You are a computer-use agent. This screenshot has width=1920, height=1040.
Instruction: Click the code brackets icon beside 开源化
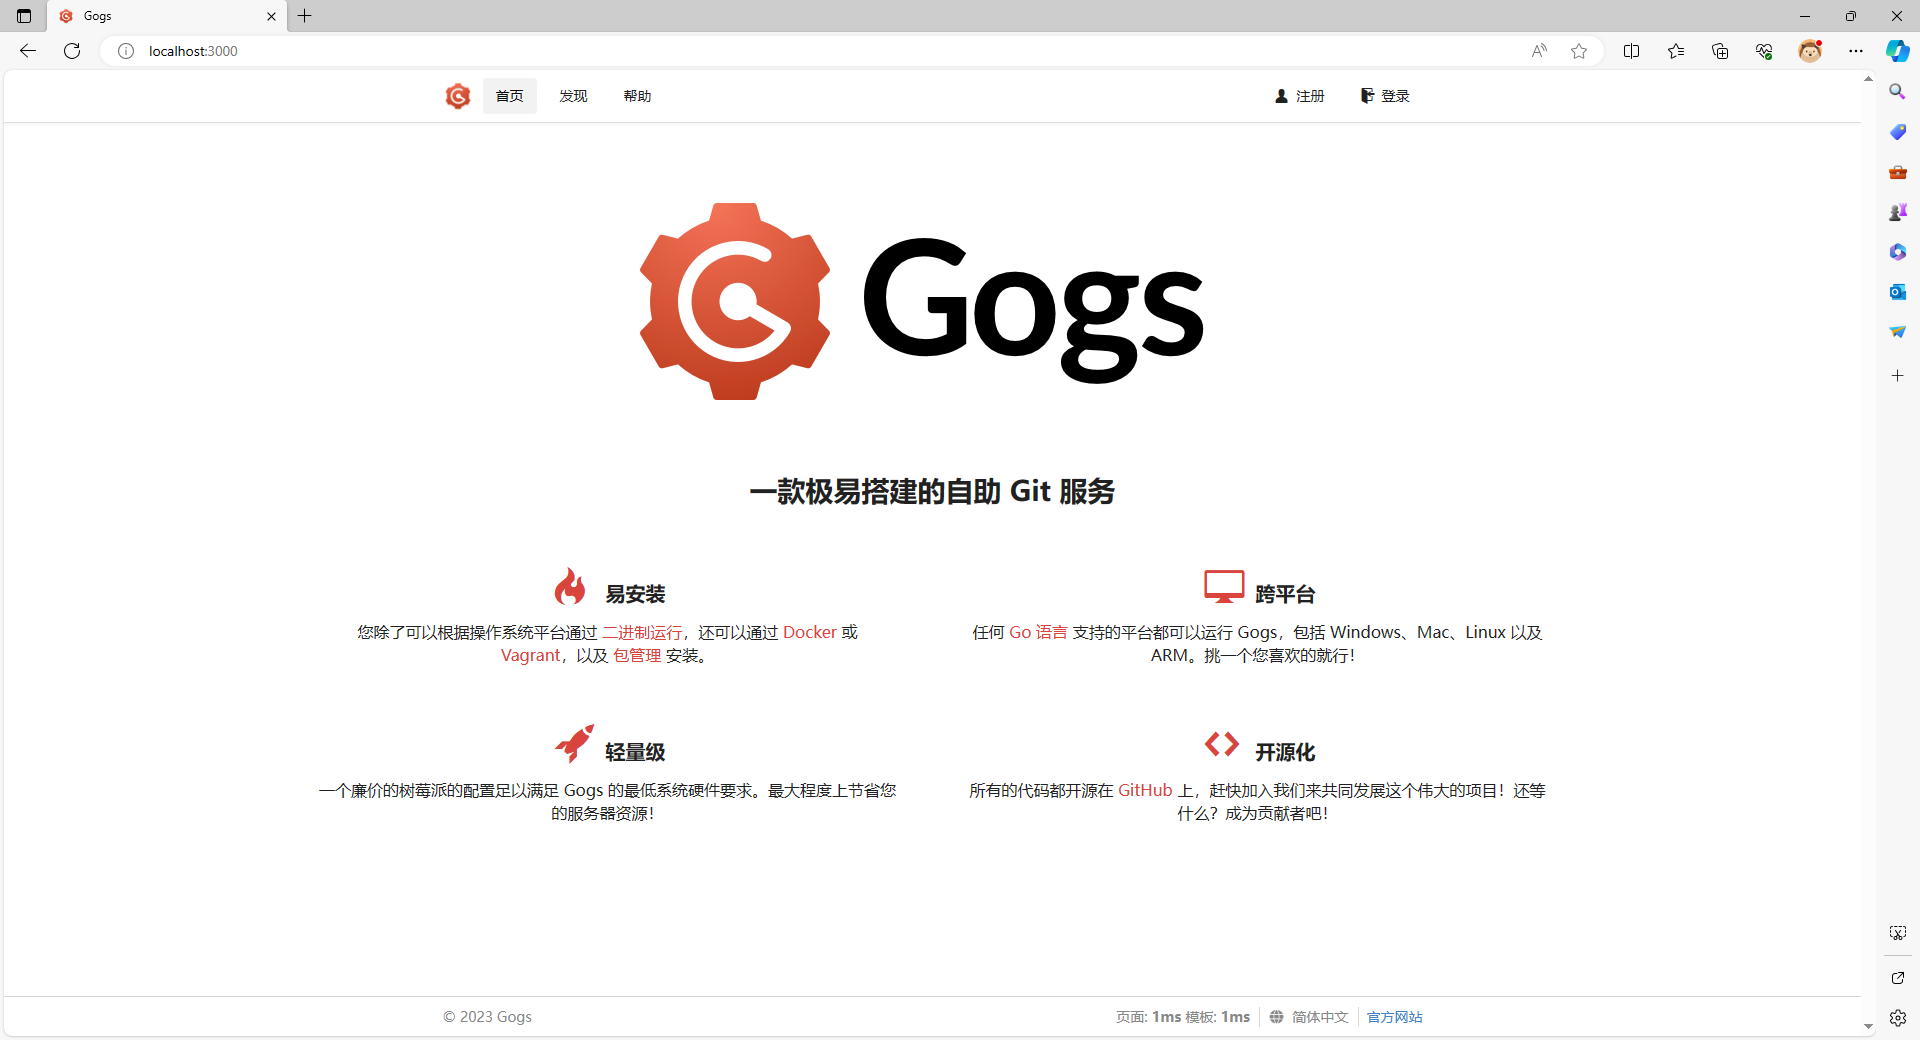(x=1222, y=744)
